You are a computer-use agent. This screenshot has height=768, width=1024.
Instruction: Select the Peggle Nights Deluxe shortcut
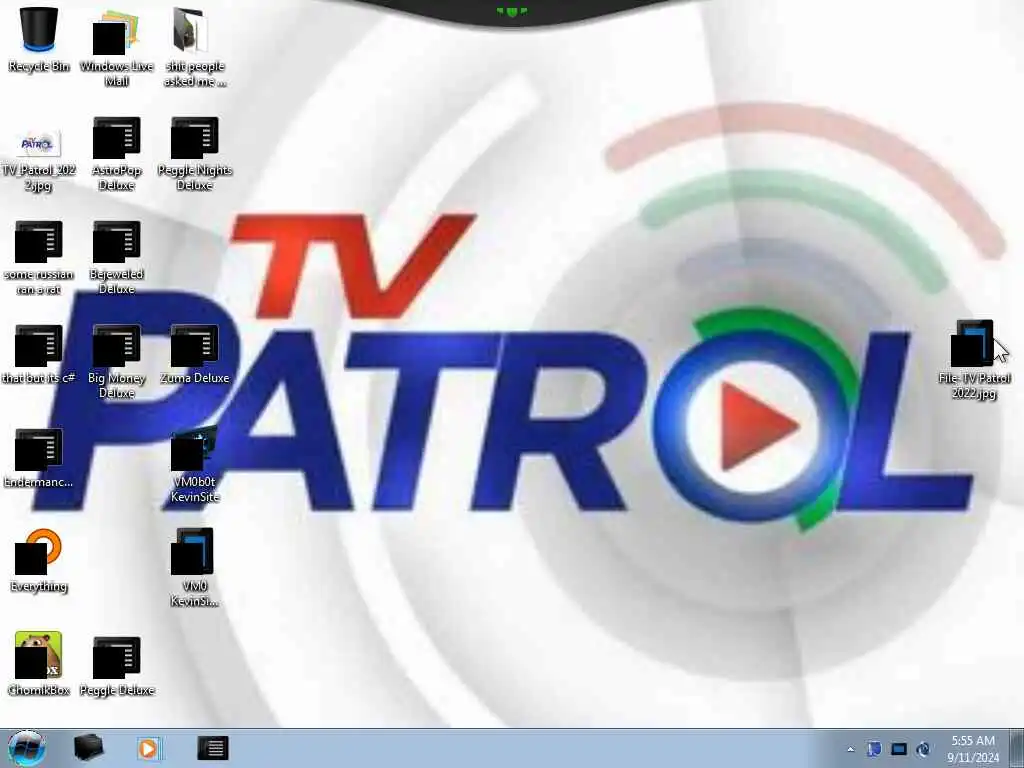[195, 154]
